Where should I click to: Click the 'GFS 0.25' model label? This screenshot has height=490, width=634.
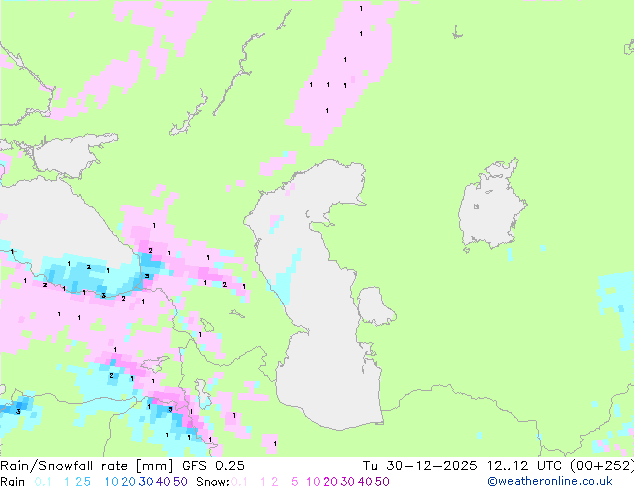213,466
